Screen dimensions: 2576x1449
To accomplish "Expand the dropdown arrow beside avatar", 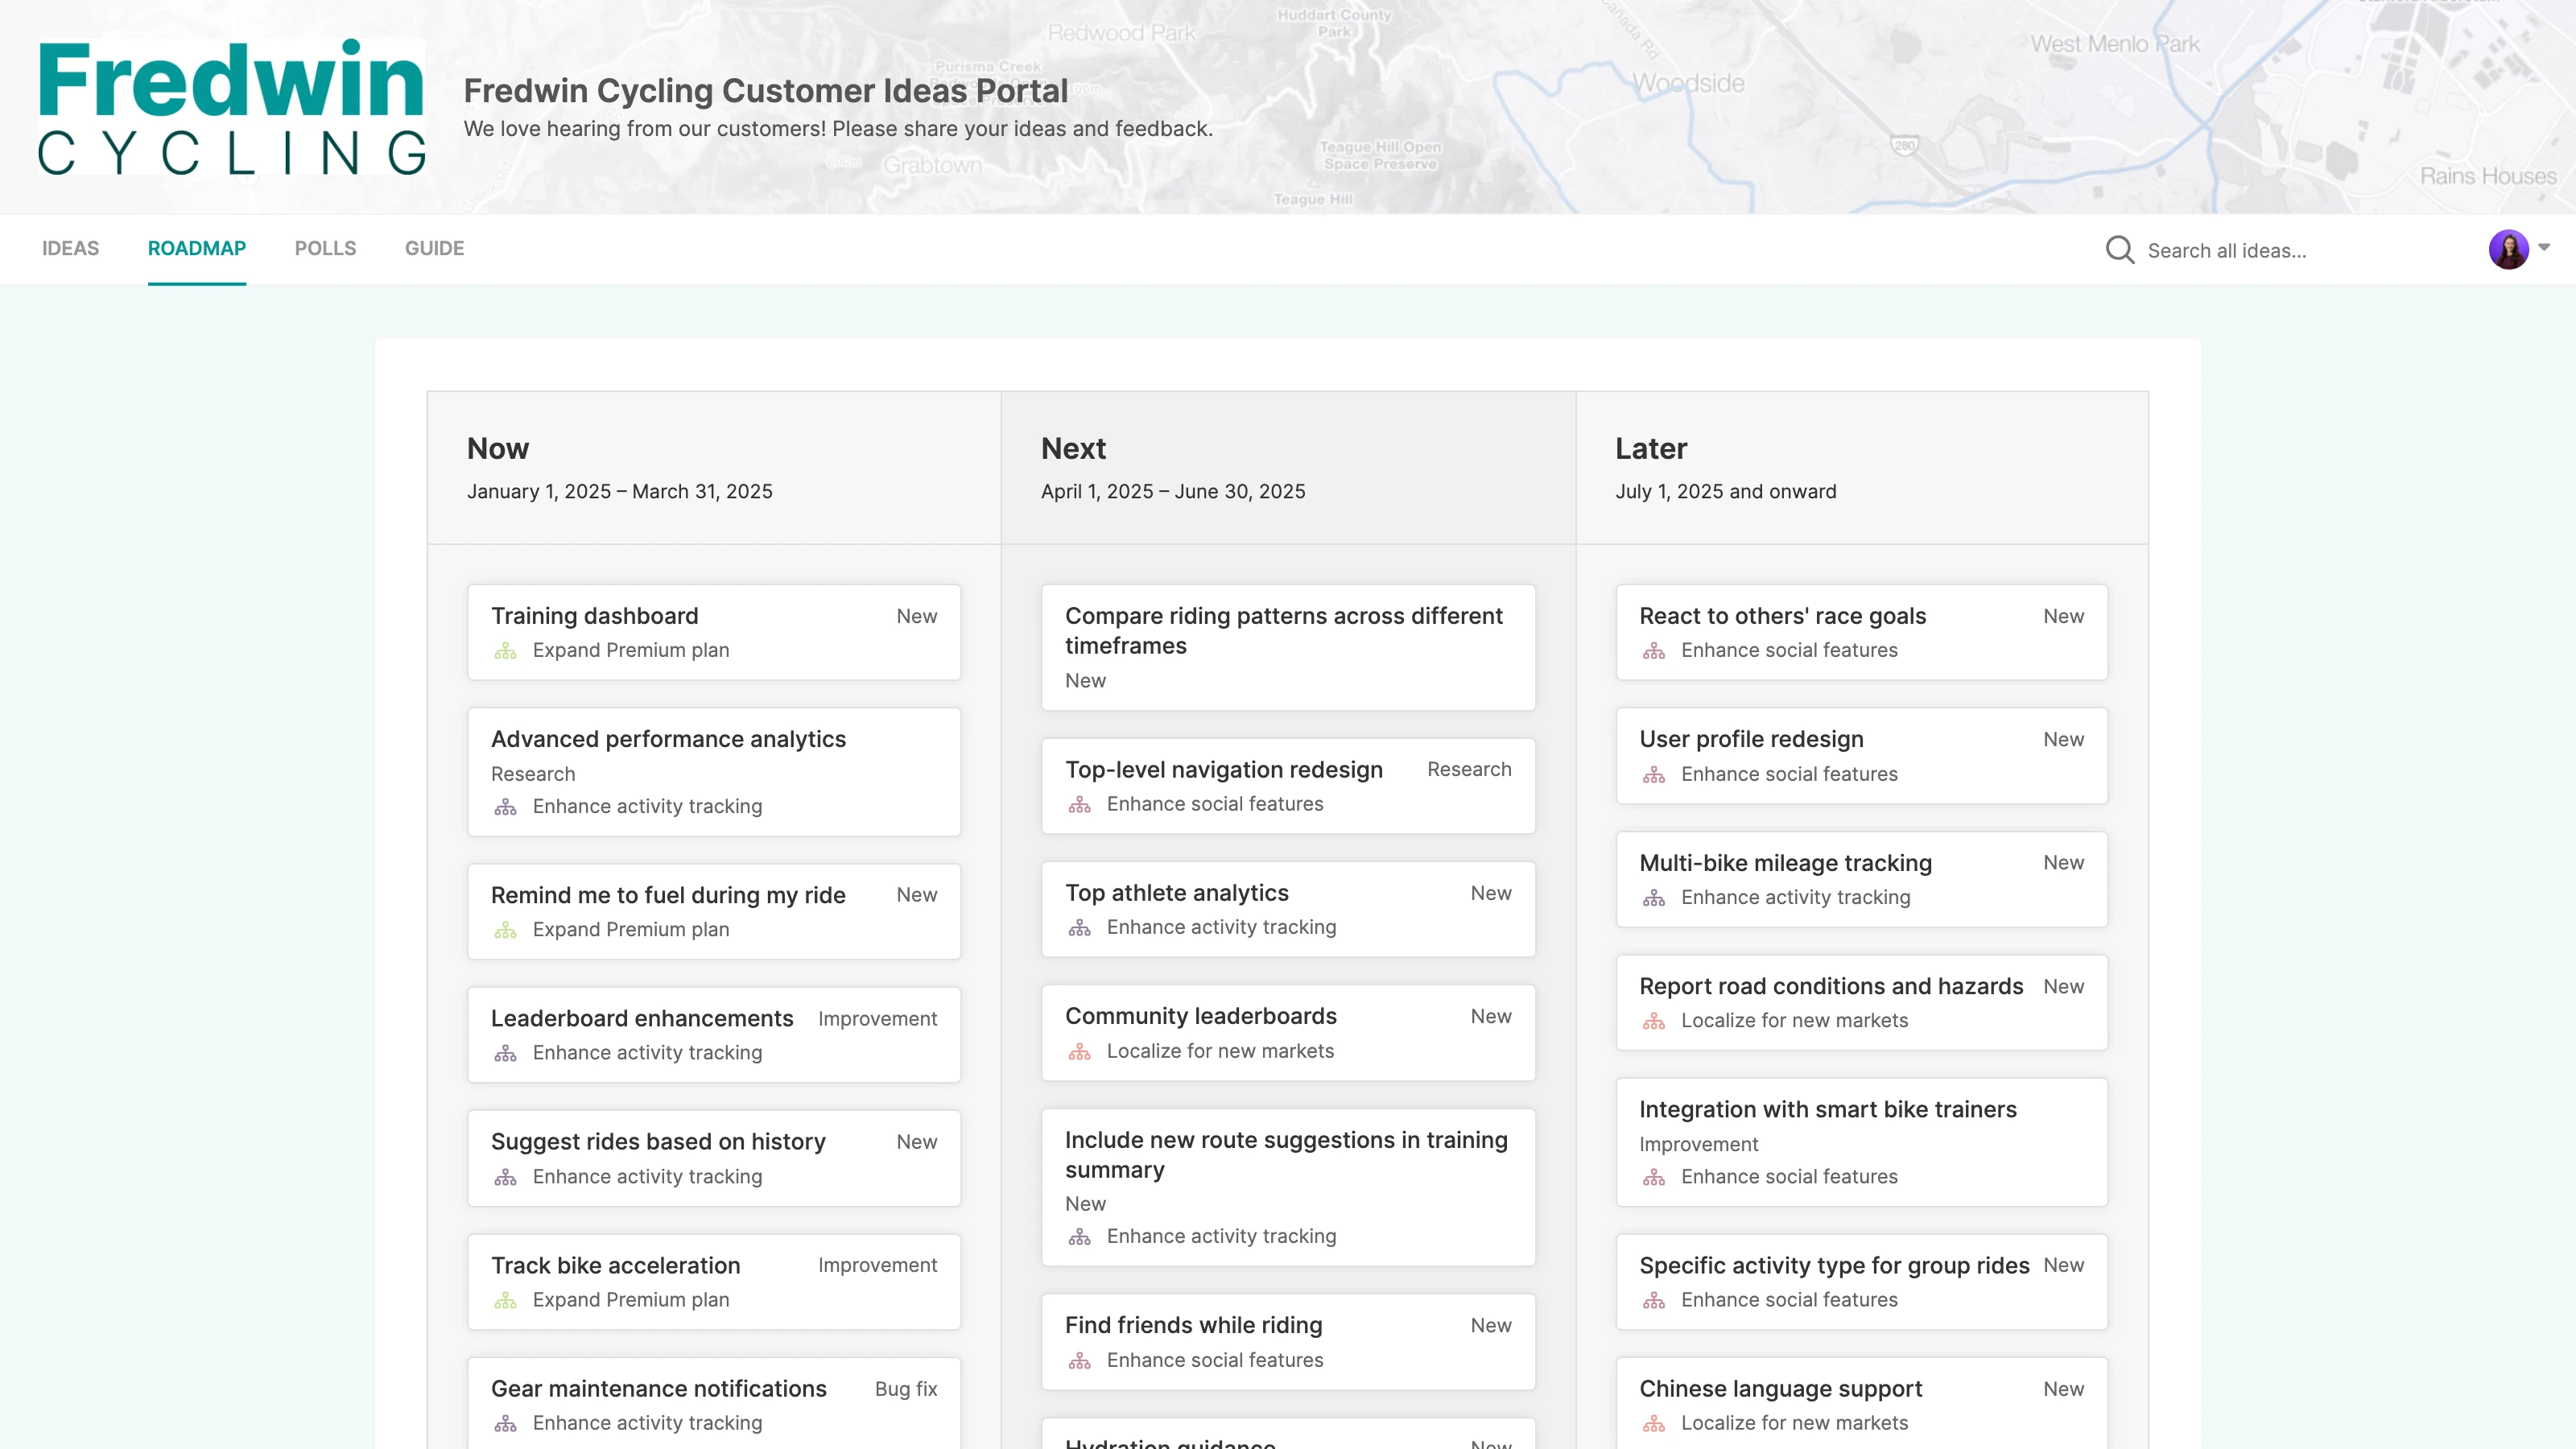I will point(2544,247).
